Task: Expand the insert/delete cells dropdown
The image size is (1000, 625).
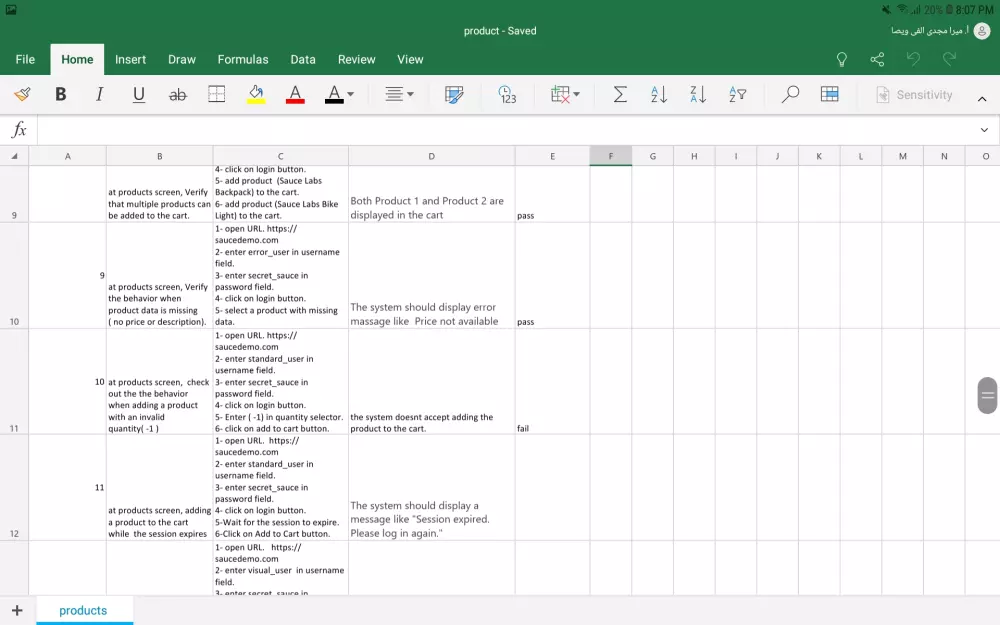Action: 565,95
